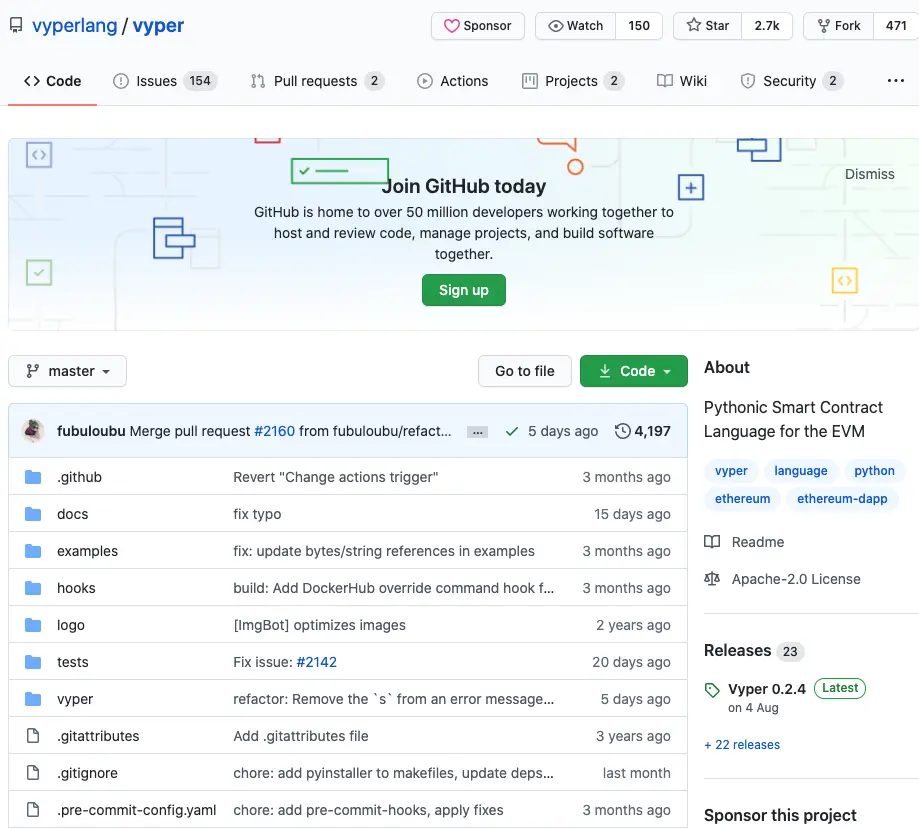The height and width of the screenshot is (828, 919).
Task: Click the green commit status checkmark
Action: click(512, 431)
